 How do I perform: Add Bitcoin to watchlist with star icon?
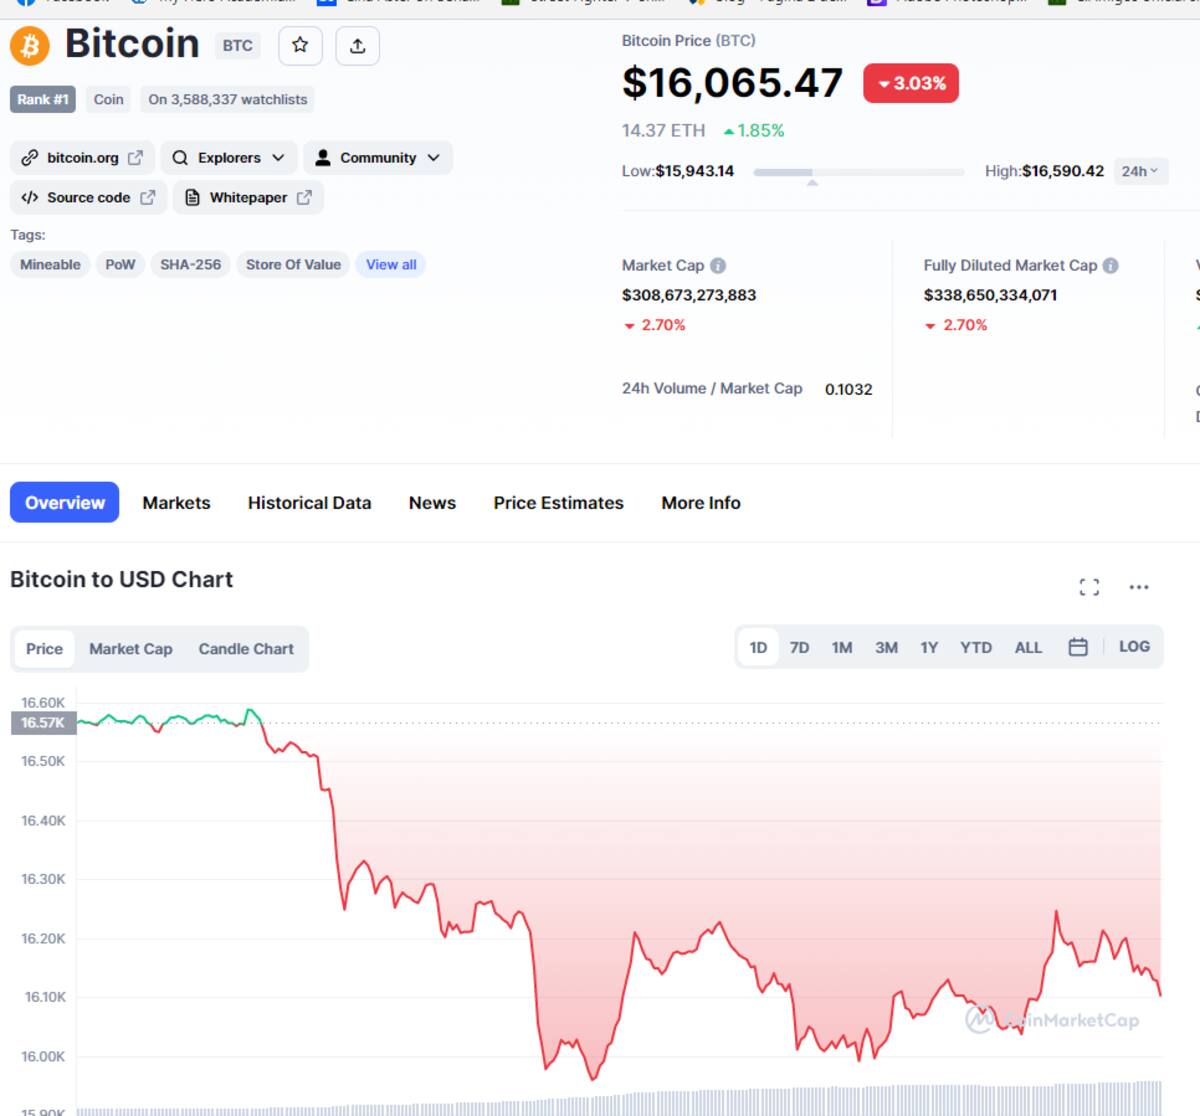click(300, 45)
